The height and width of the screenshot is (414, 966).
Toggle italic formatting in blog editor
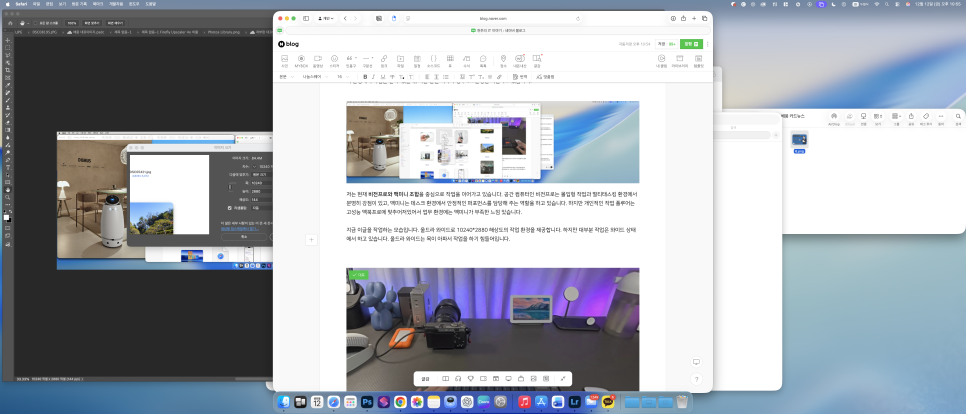[x=373, y=77]
